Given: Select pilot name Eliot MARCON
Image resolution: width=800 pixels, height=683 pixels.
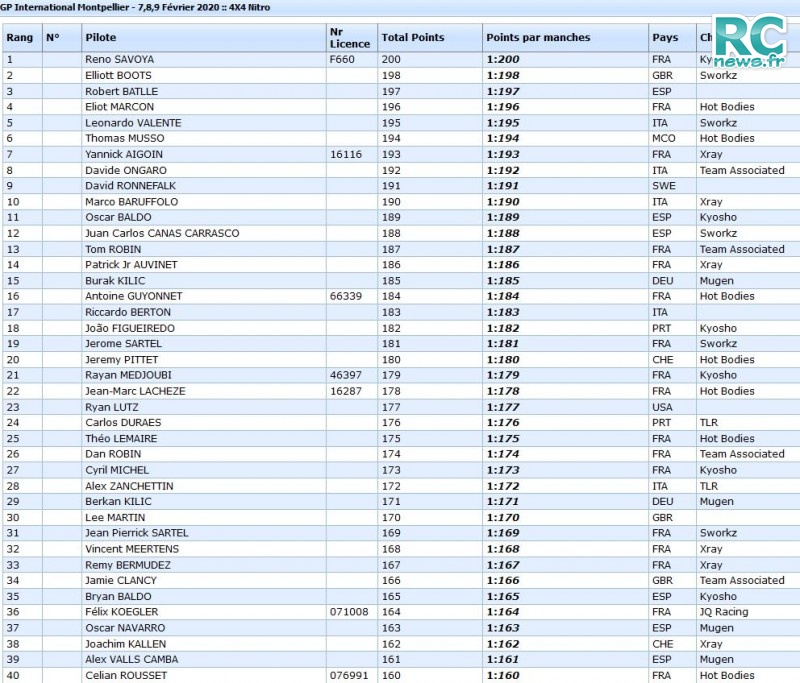Looking at the screenshot, I should 119,107.
